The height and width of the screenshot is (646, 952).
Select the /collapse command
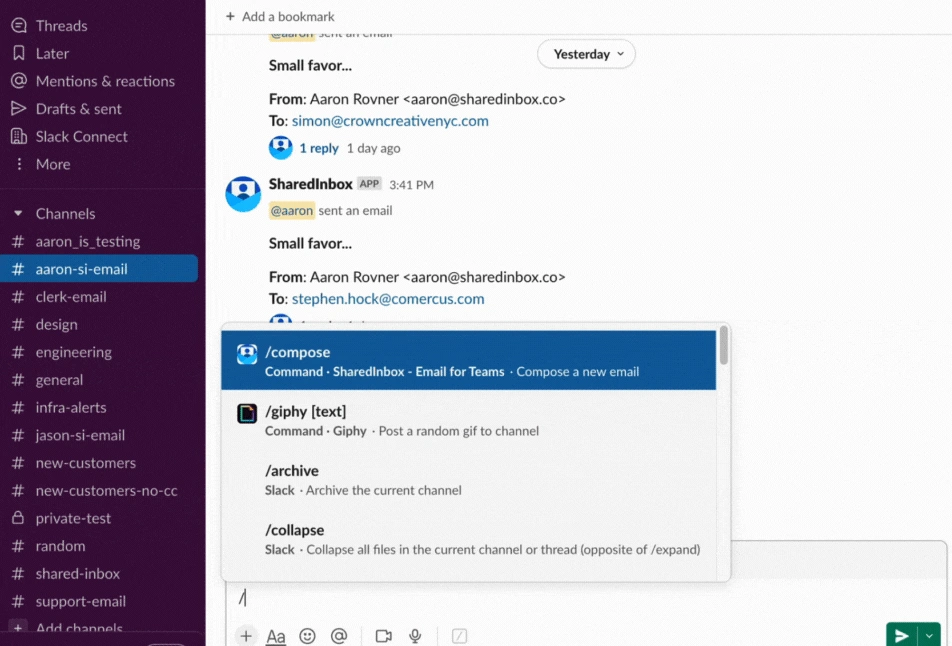[x=468, y=539]
